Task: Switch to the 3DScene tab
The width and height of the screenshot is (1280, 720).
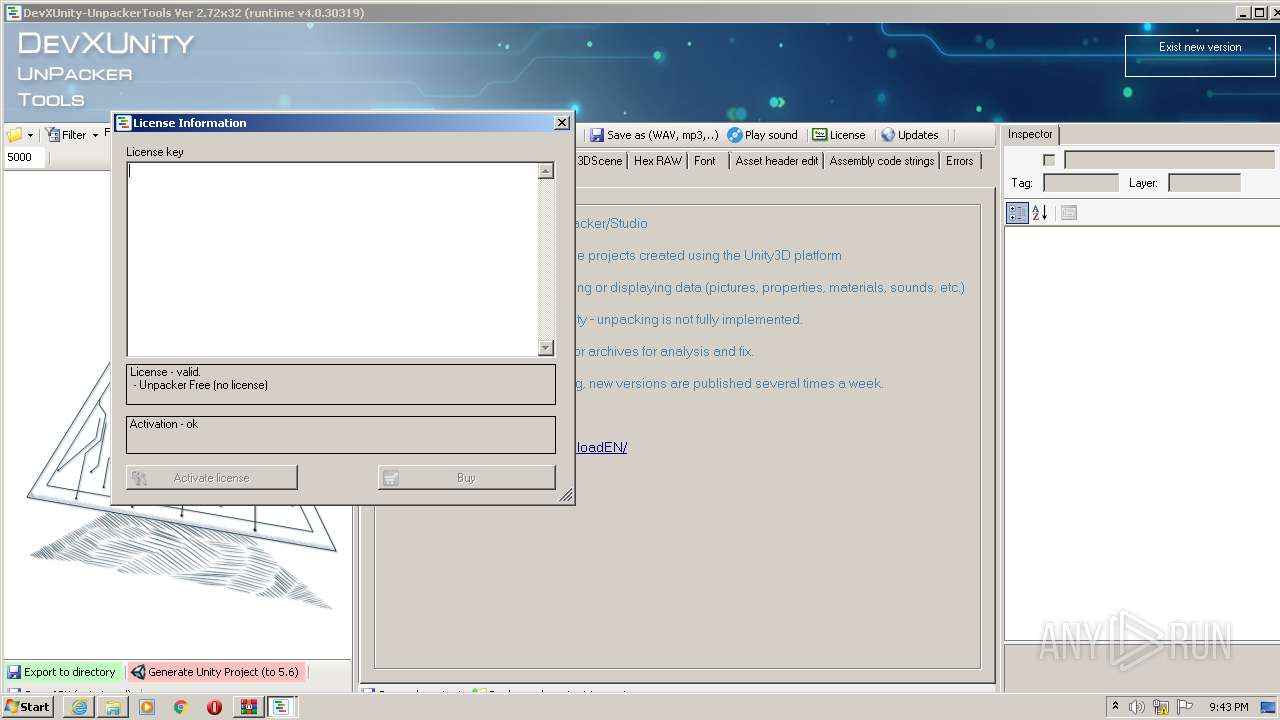Action: click(x=600, y=161)
